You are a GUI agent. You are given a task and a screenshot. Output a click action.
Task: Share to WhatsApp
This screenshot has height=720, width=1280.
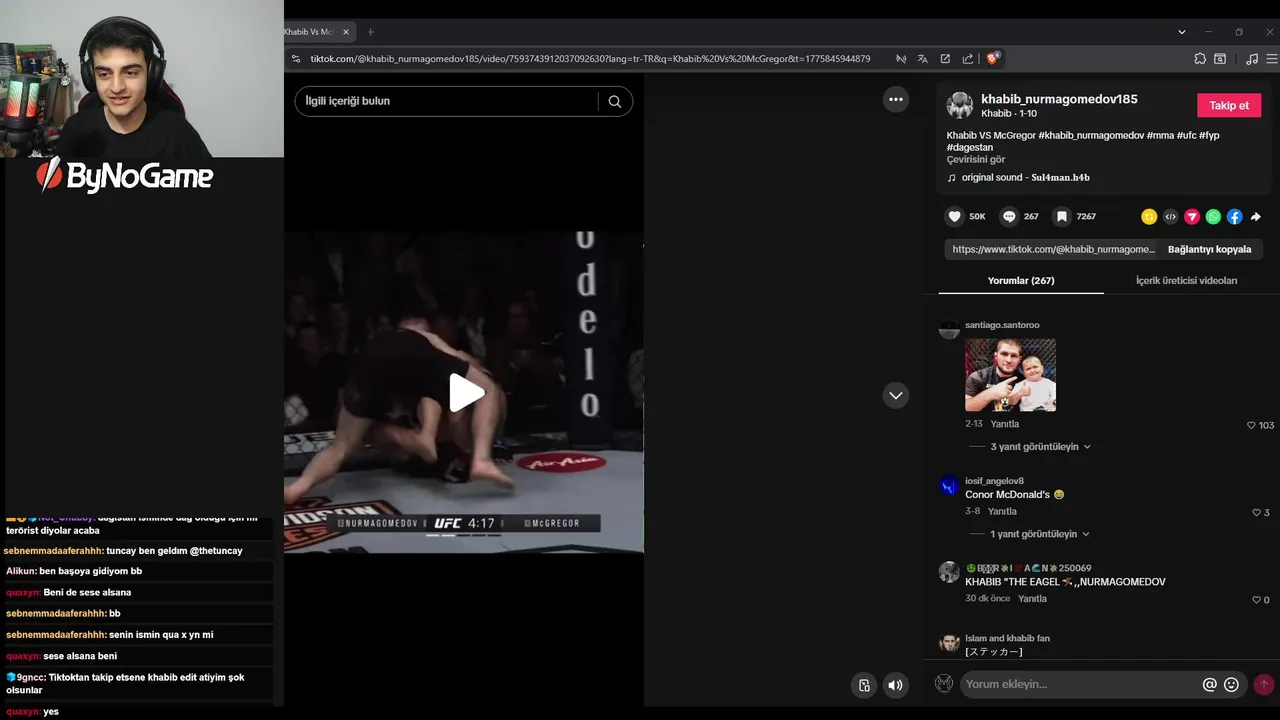click(1213, 216)
